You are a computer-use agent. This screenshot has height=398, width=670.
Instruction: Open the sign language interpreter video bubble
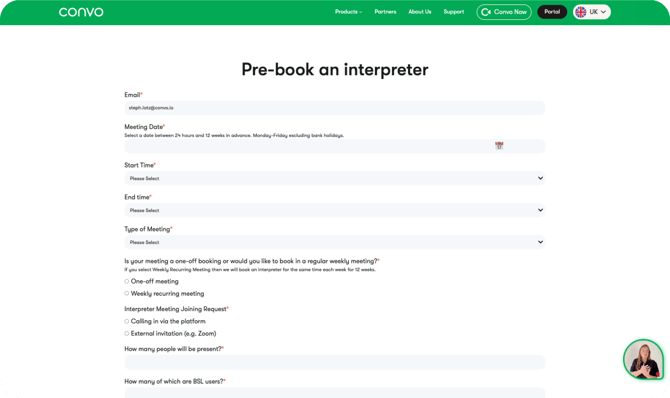click(x=643, y=360)
